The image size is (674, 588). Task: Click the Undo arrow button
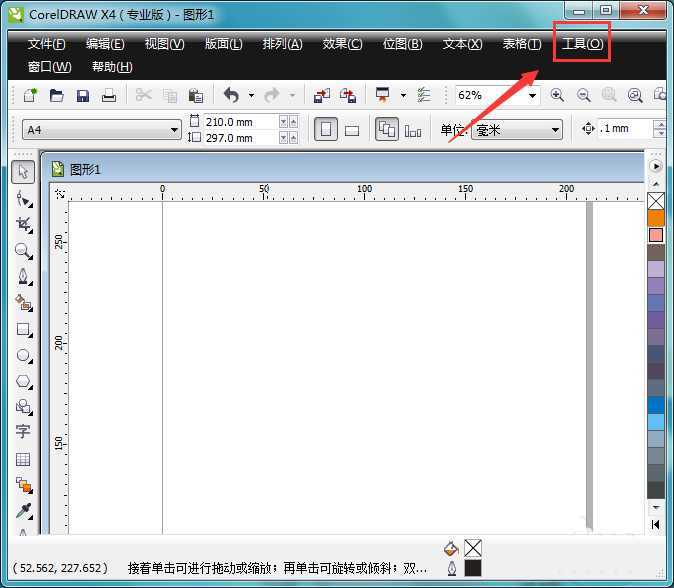click(x=231, y=96)
